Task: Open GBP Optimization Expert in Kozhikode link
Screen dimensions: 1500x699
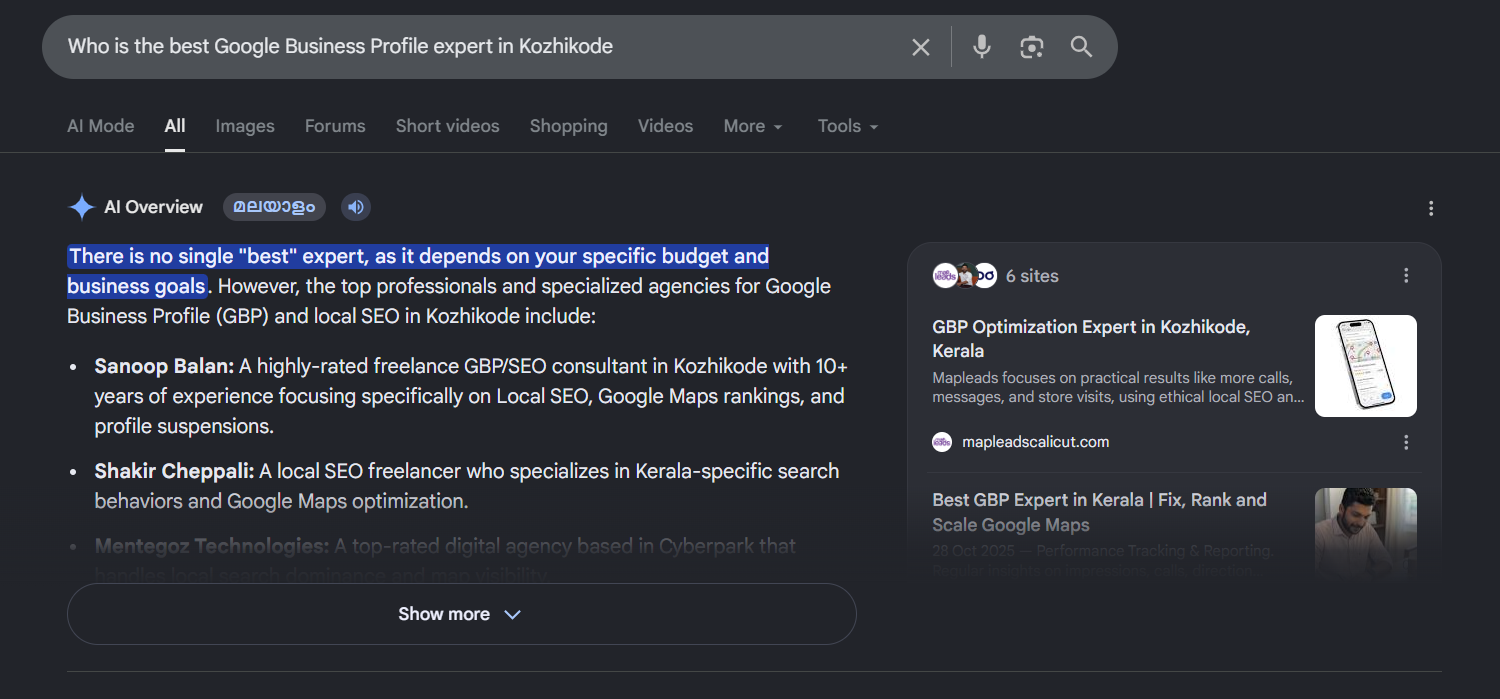Action: (1091, 339)
